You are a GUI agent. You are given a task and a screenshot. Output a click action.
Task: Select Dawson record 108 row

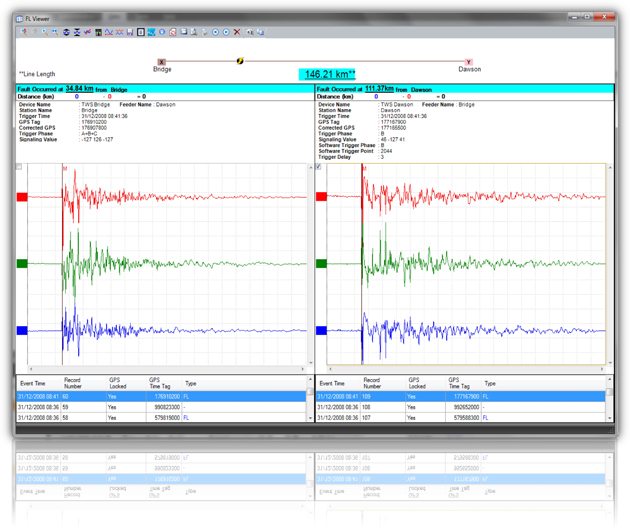460,407
